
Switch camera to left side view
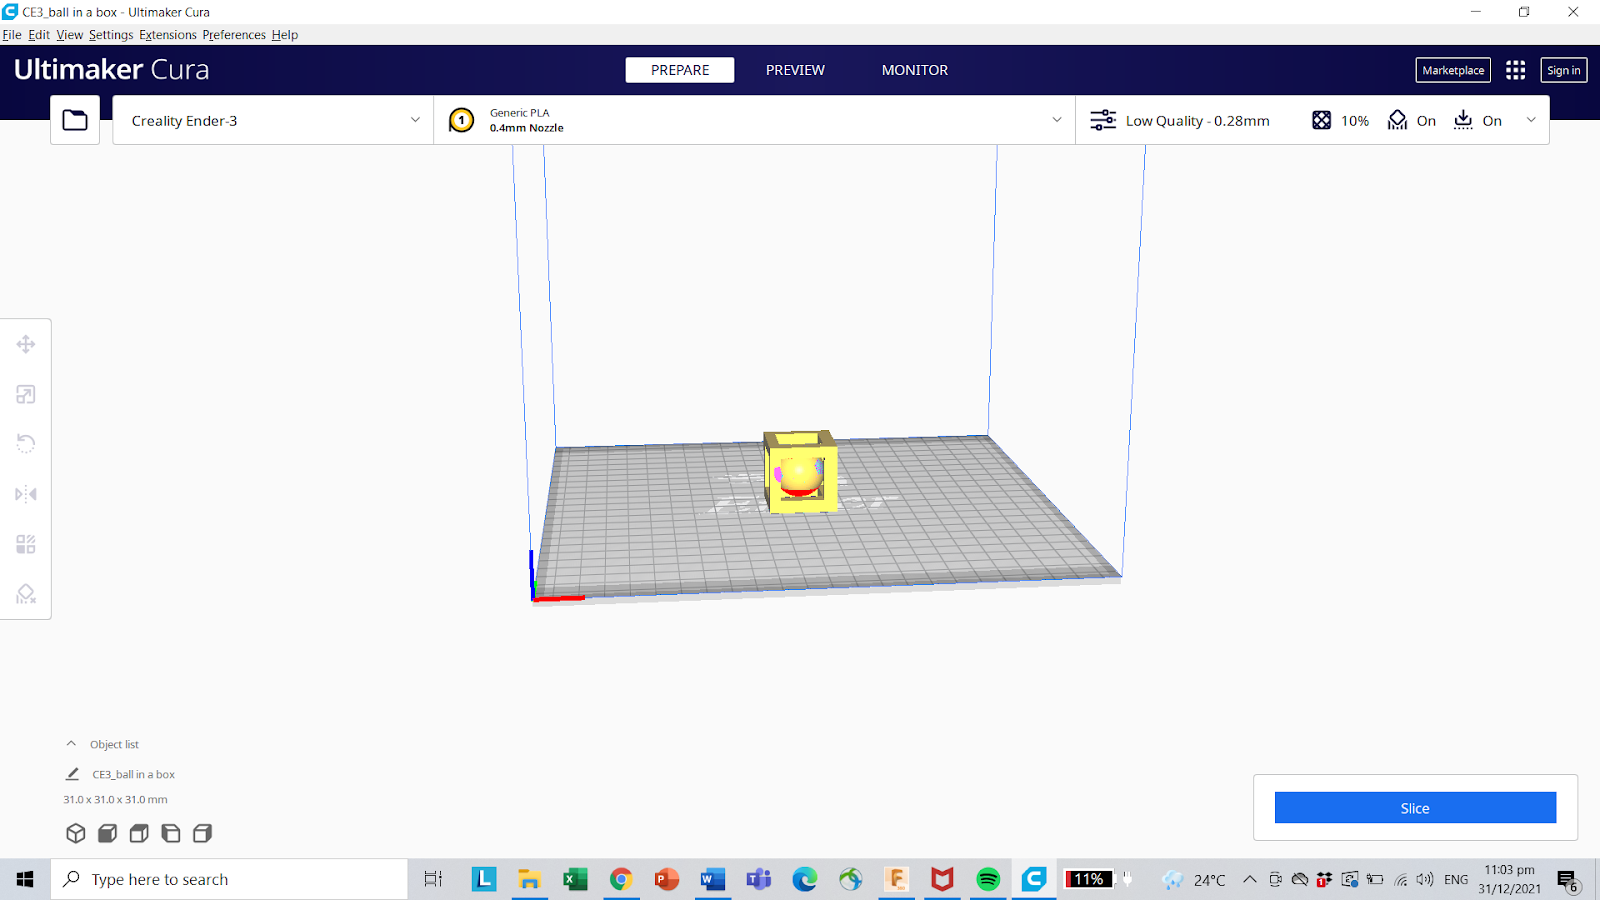pos(171,833)
